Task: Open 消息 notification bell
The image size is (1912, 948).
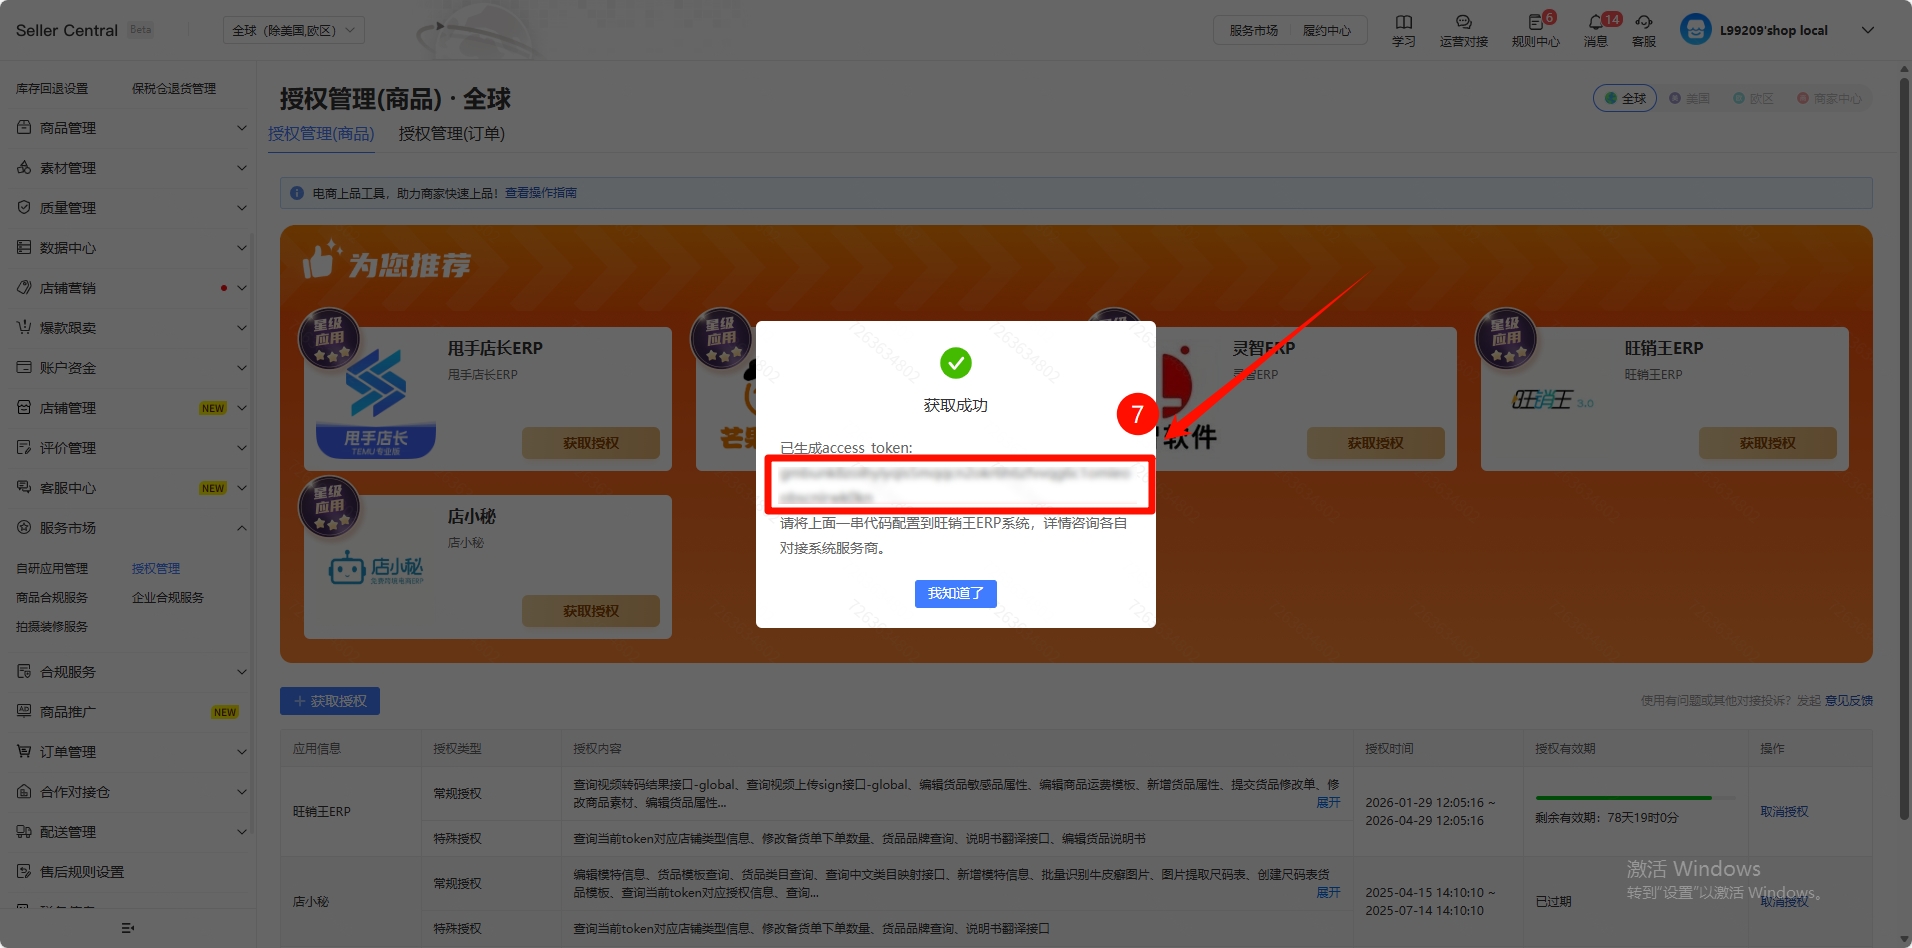Action: [1595, 22]
